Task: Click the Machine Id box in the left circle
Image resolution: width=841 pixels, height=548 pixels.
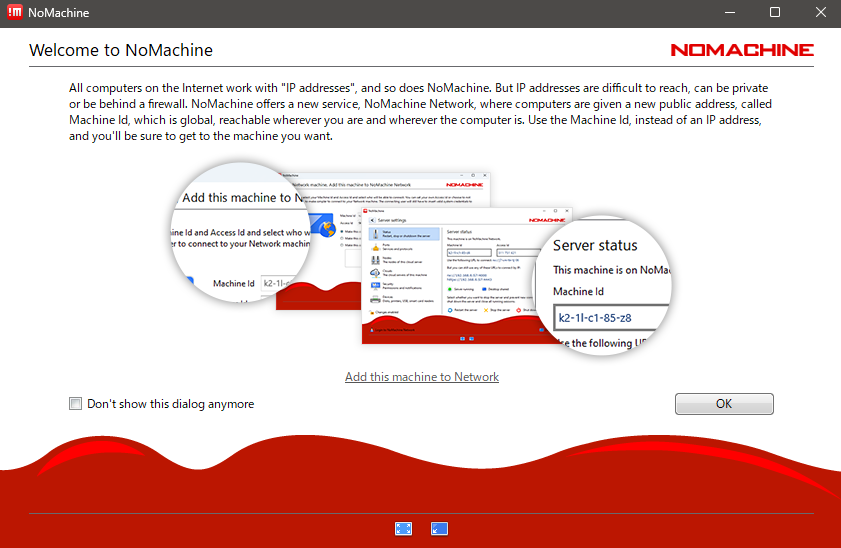Action: [x=281, y=284]
